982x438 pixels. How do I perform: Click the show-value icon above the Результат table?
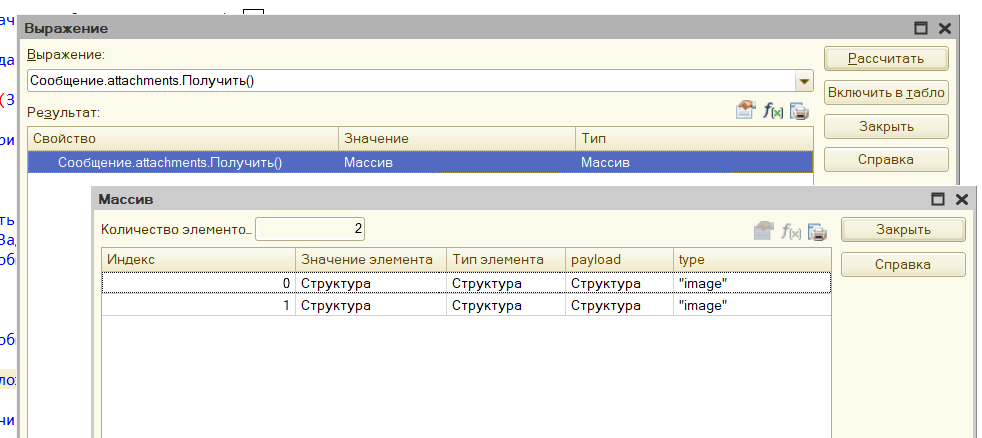tap(744, 111)
